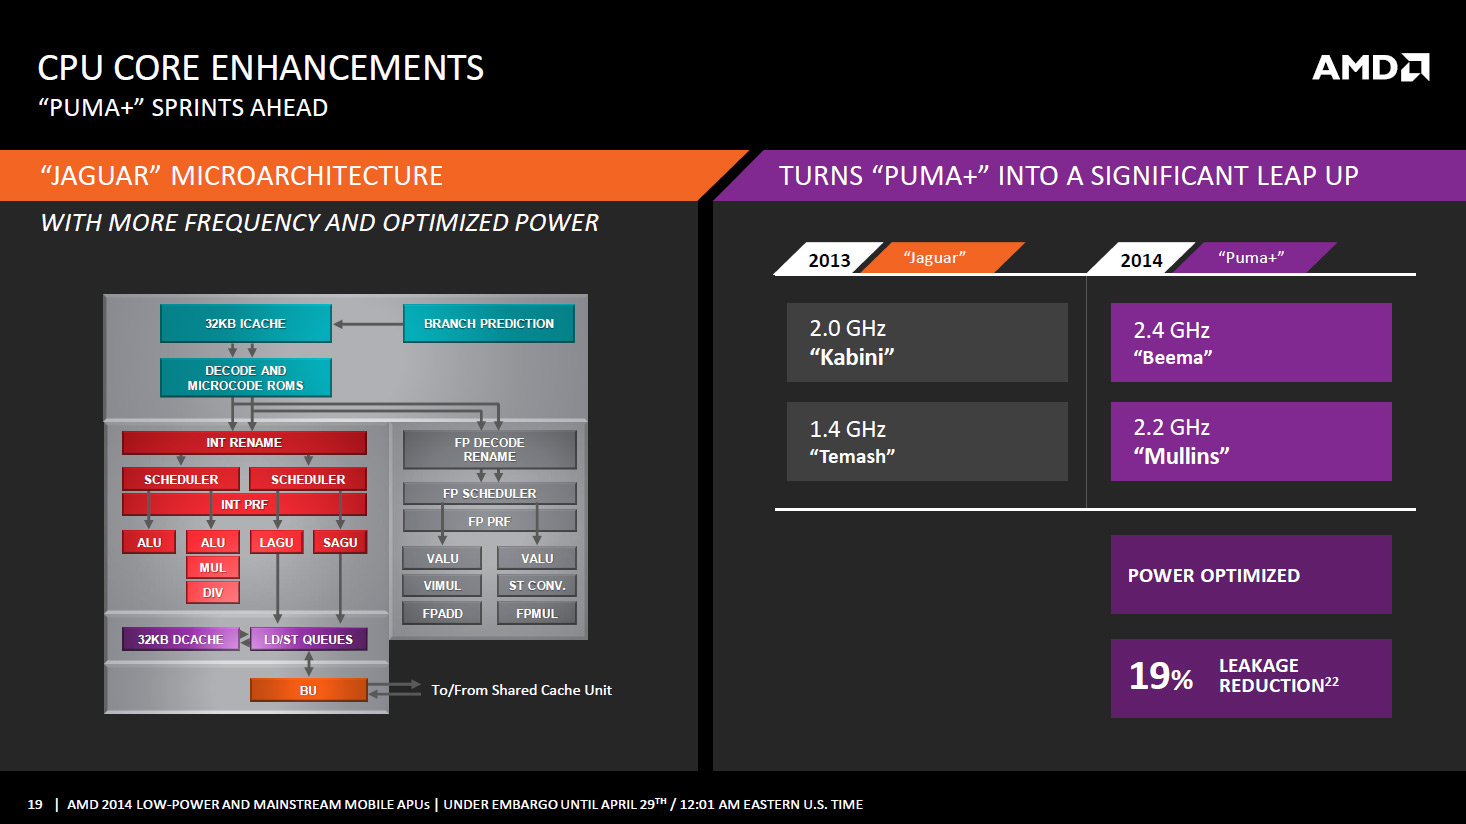Select the 2.2 GHz Mullins box

[1250, 441]
